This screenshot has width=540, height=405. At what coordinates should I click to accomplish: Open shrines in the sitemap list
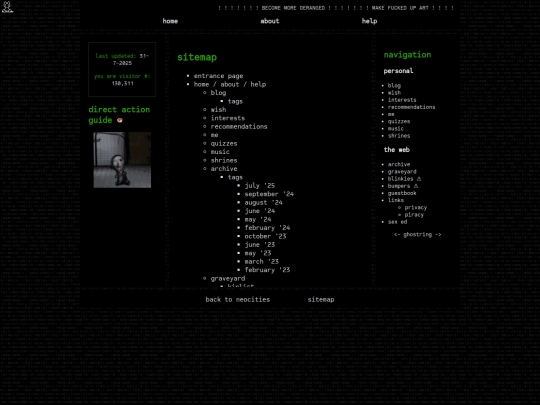tap(224, 160)
